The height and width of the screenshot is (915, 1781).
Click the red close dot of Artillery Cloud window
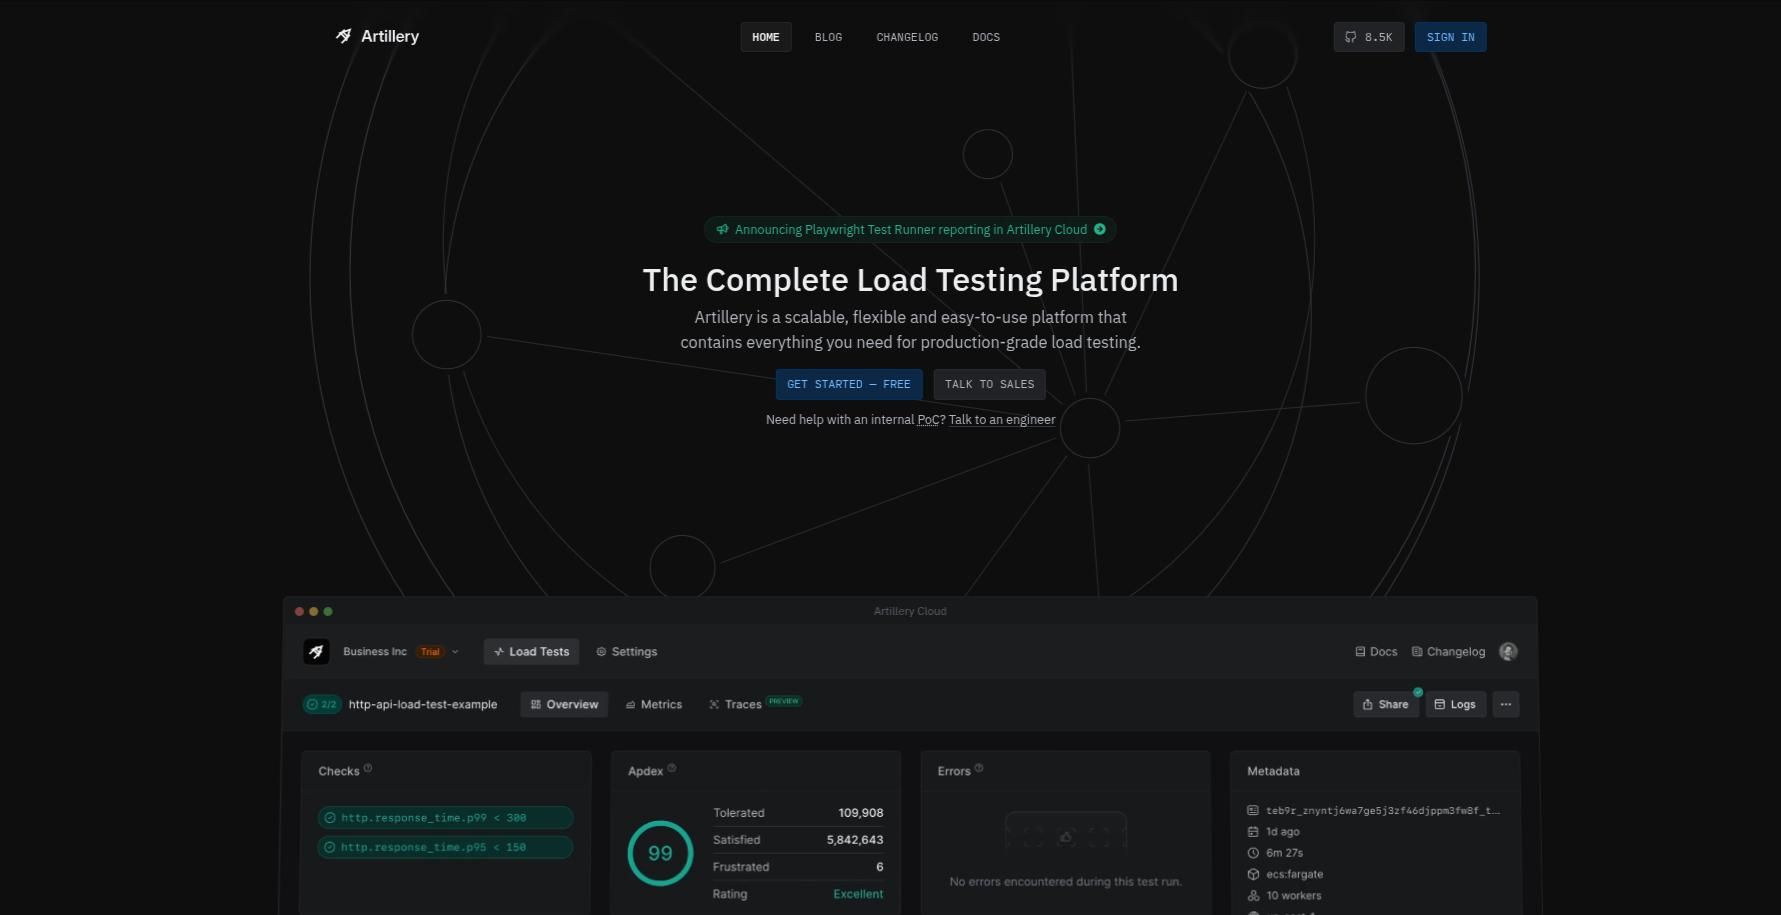click(299, 611)
